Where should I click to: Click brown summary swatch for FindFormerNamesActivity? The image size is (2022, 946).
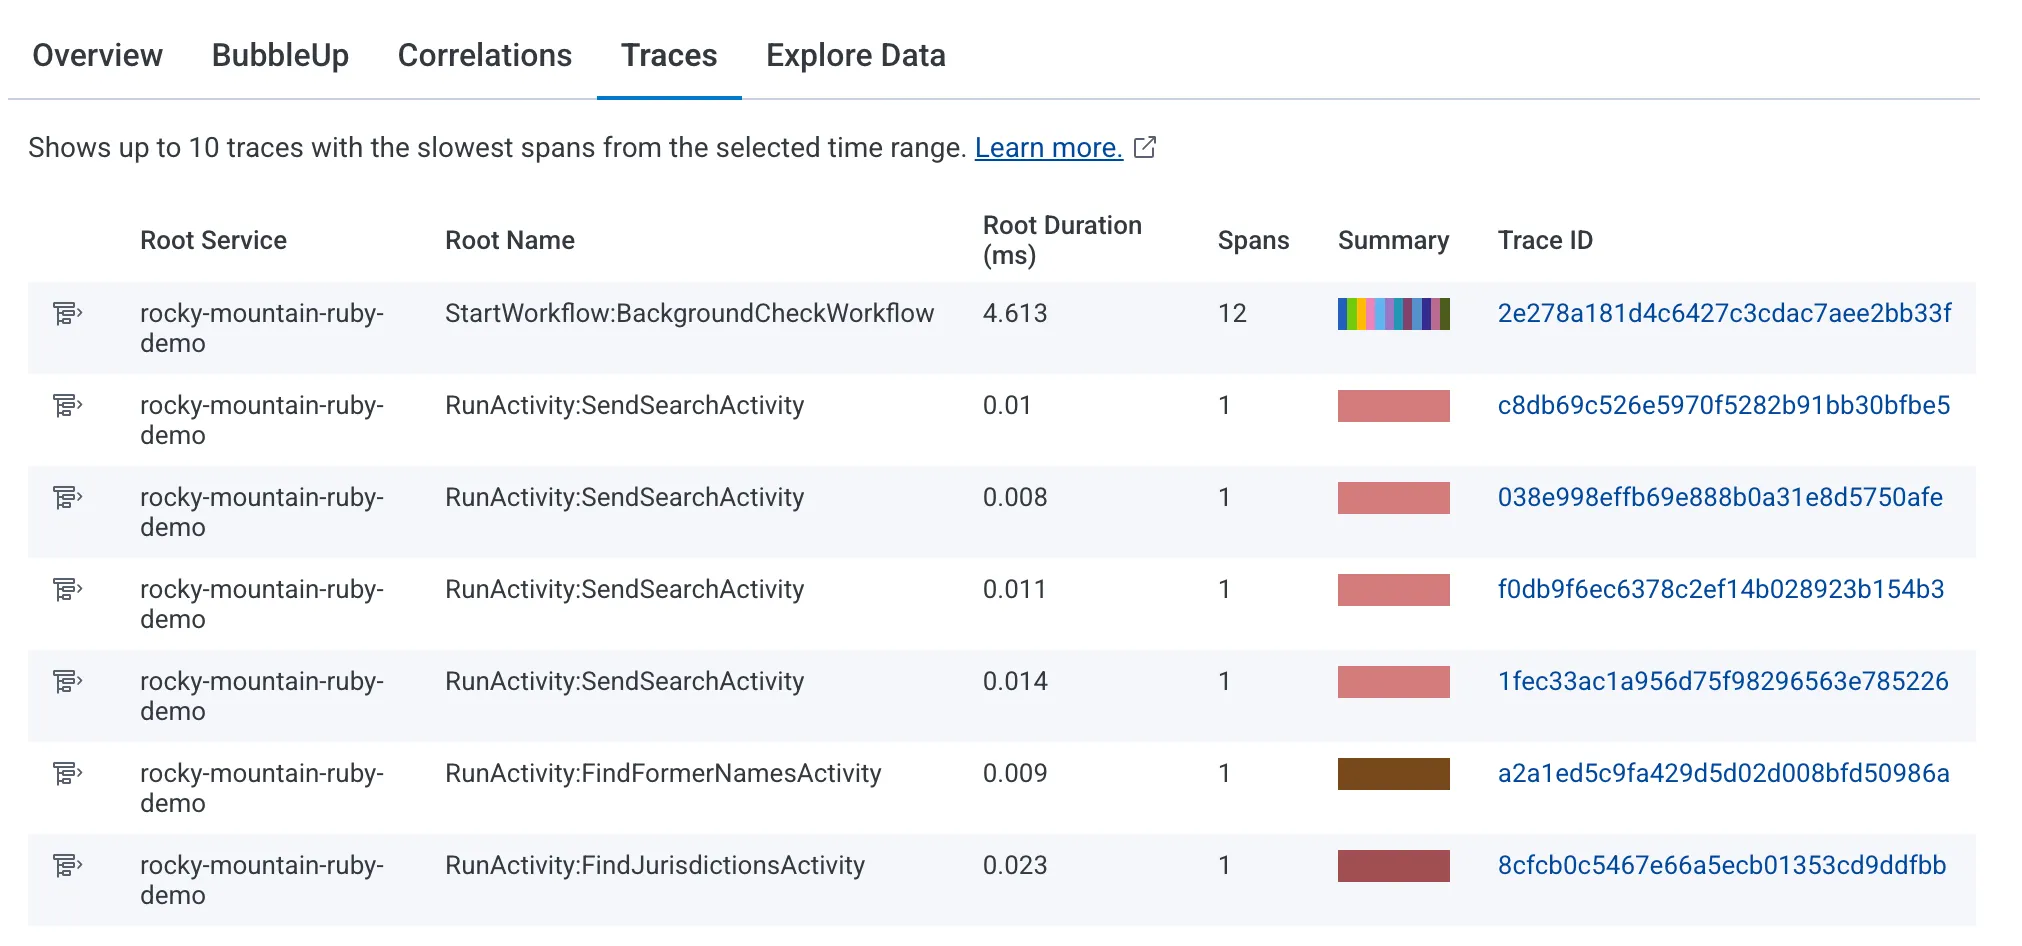(x=1394, y=774)
